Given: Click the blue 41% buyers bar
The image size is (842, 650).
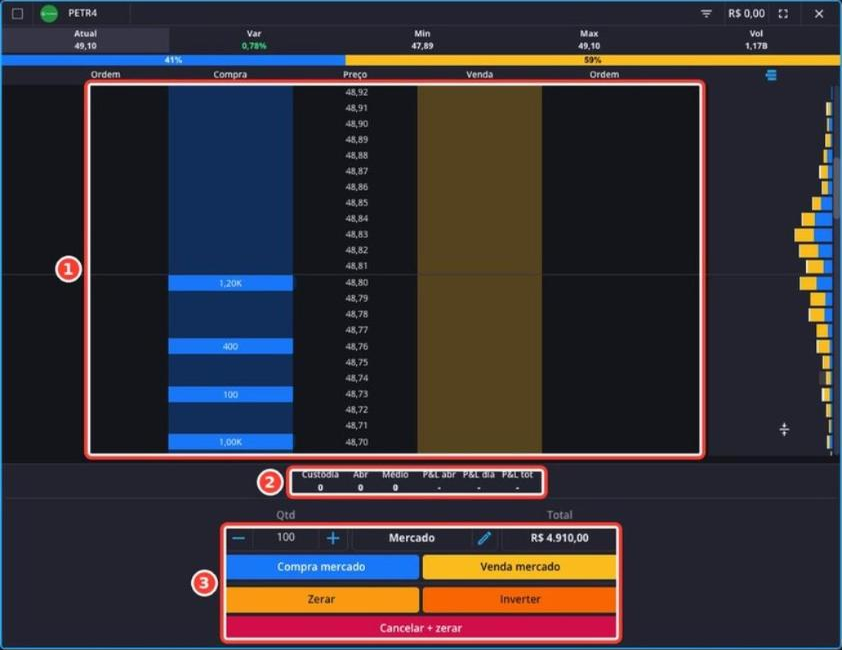Looking at the screenshot, I should point(173,60).
